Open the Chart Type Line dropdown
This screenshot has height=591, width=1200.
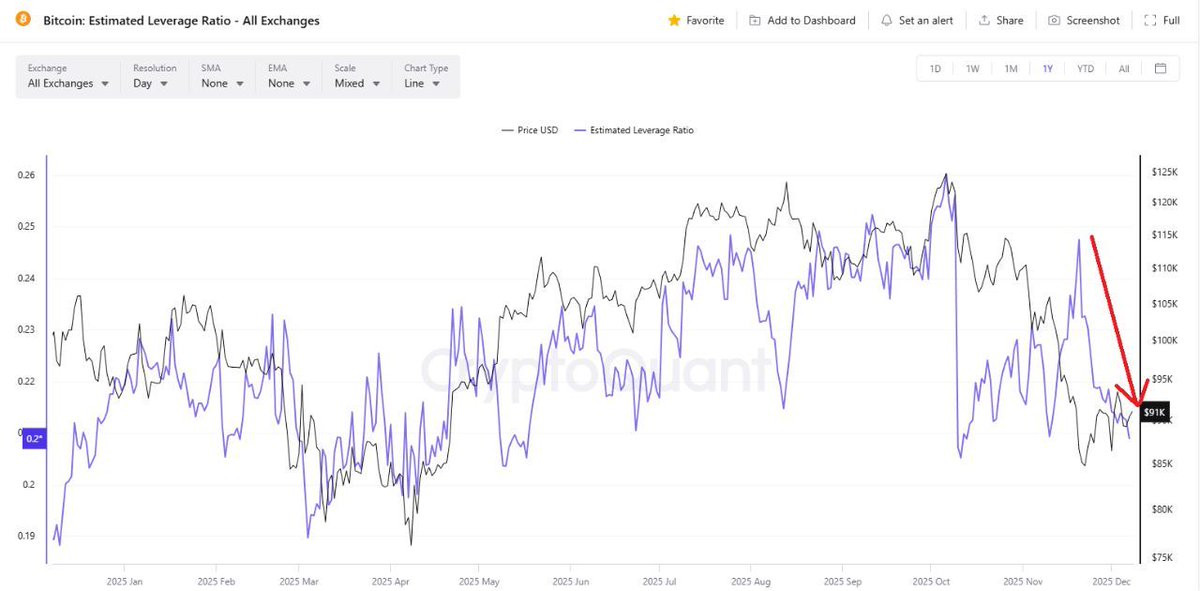tap(426, 77)
